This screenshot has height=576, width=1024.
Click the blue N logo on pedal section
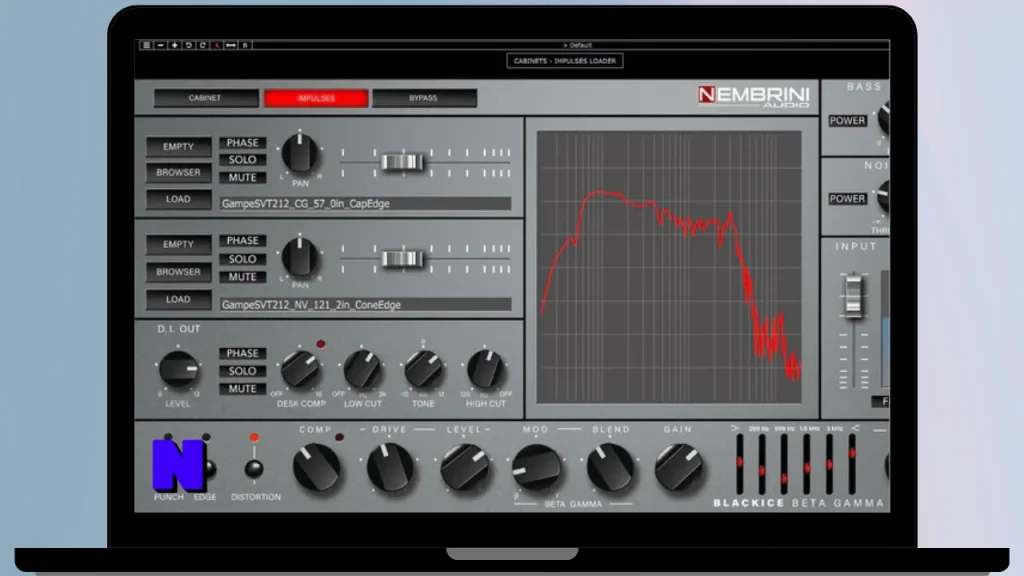[178, 464]
